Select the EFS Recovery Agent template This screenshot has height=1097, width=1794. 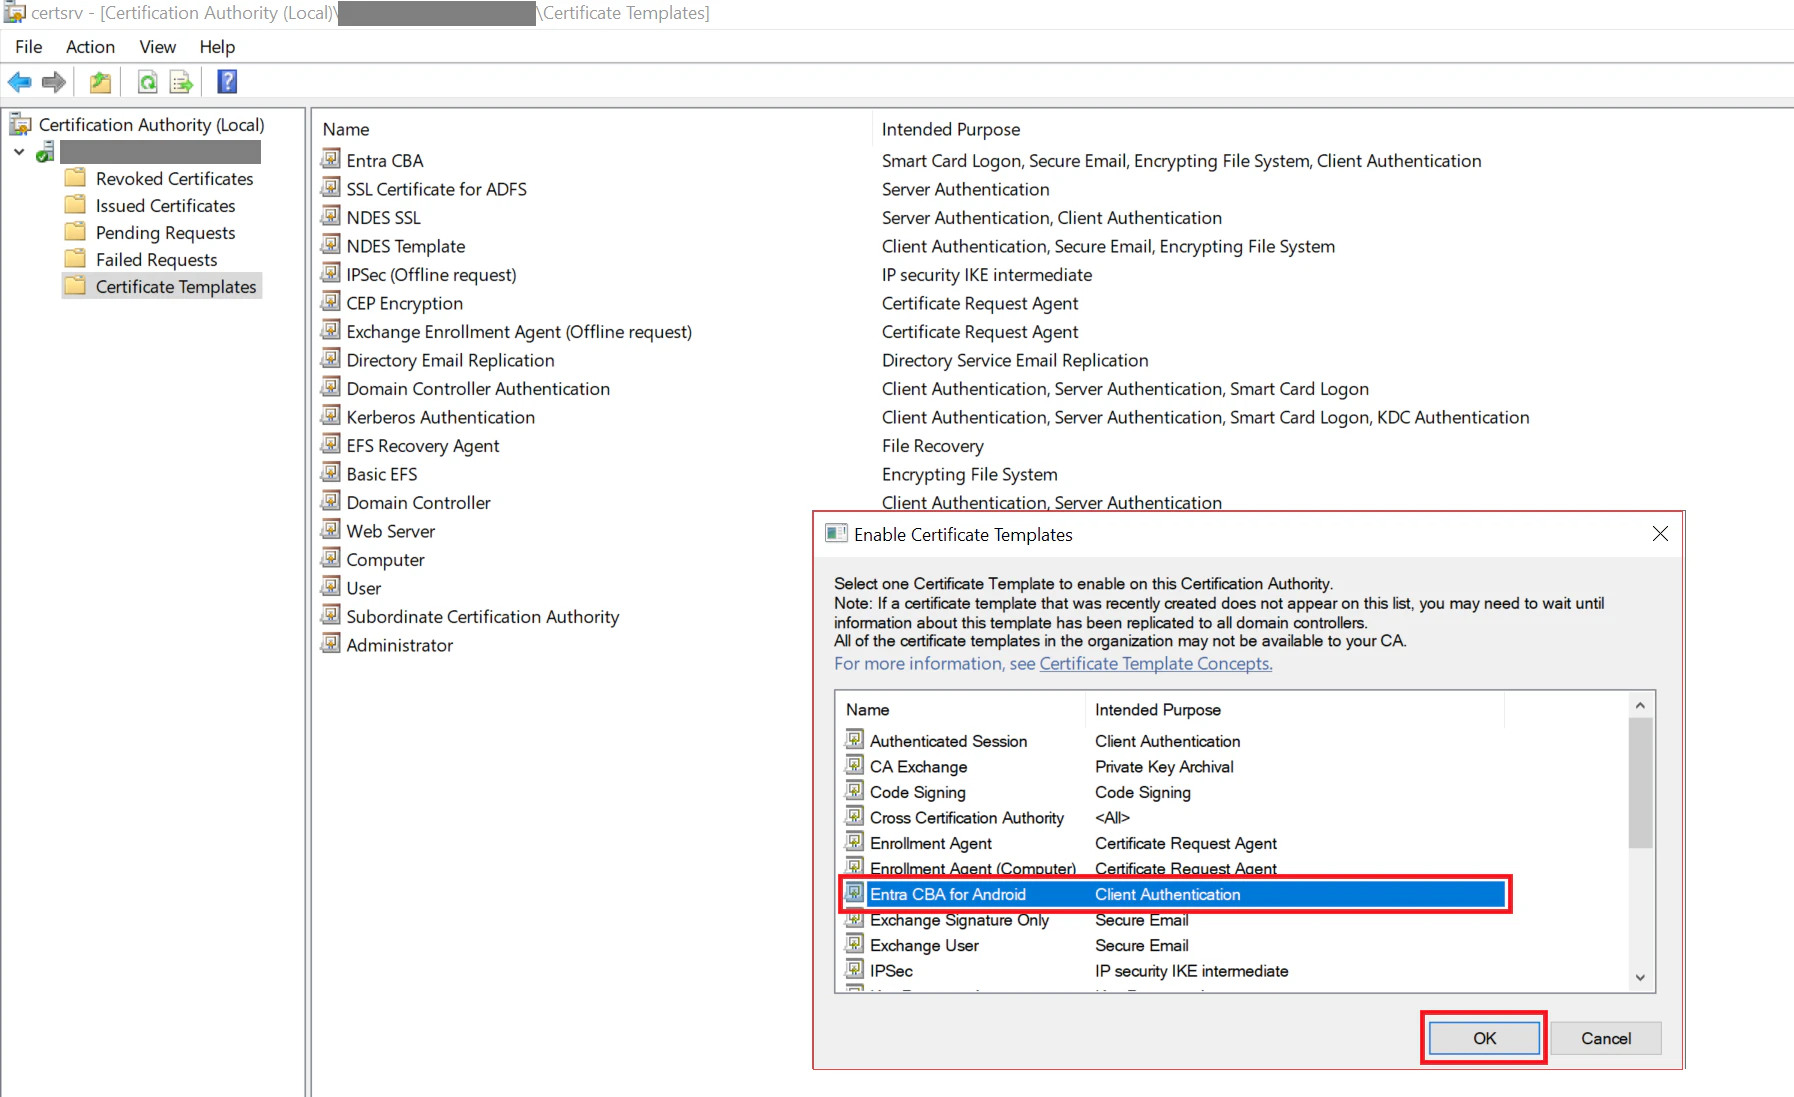pos(422,445)
